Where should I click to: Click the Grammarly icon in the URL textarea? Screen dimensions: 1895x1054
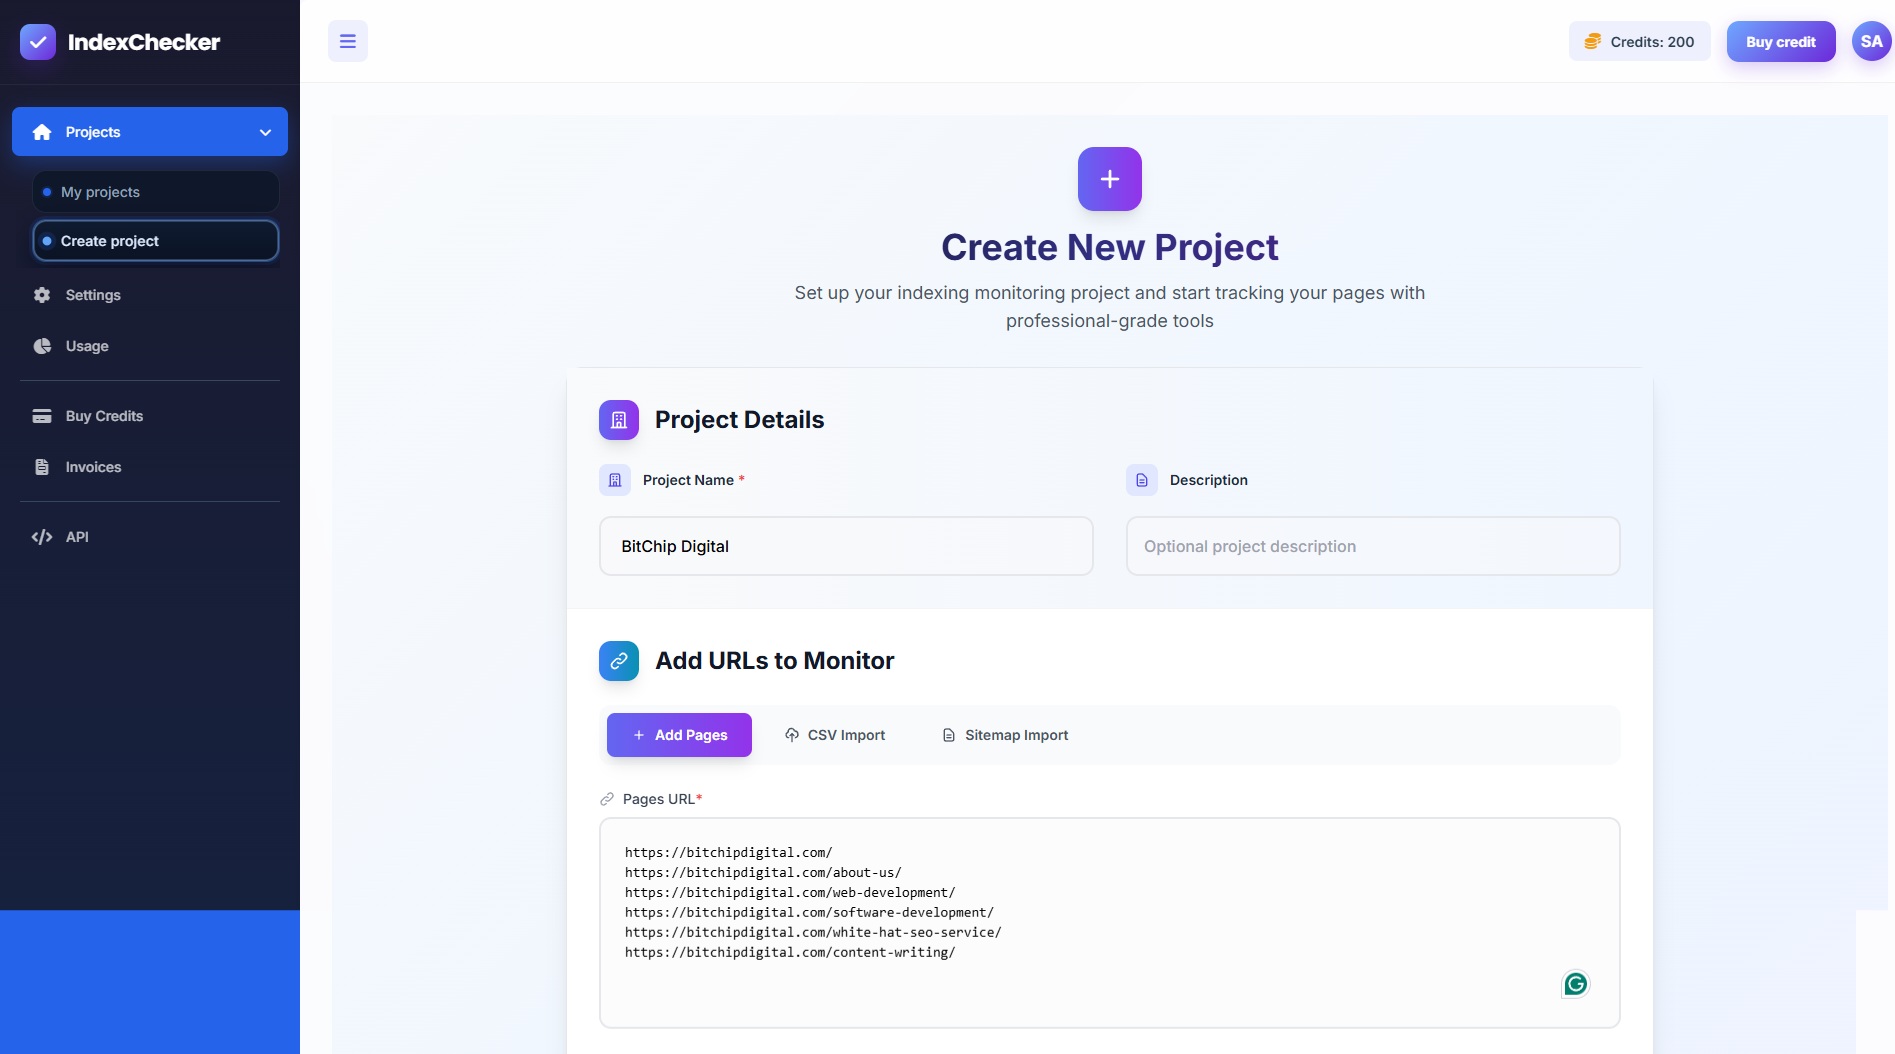pyautogui.click(x=1575, y=984)
